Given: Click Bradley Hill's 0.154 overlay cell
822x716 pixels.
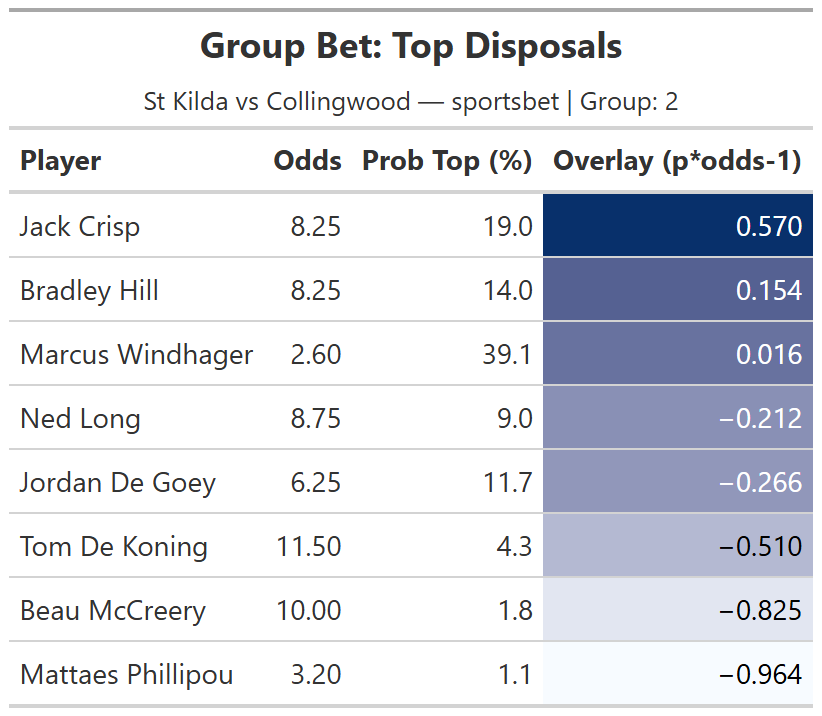Looking at the screenshot, I should tap(677, 290).
